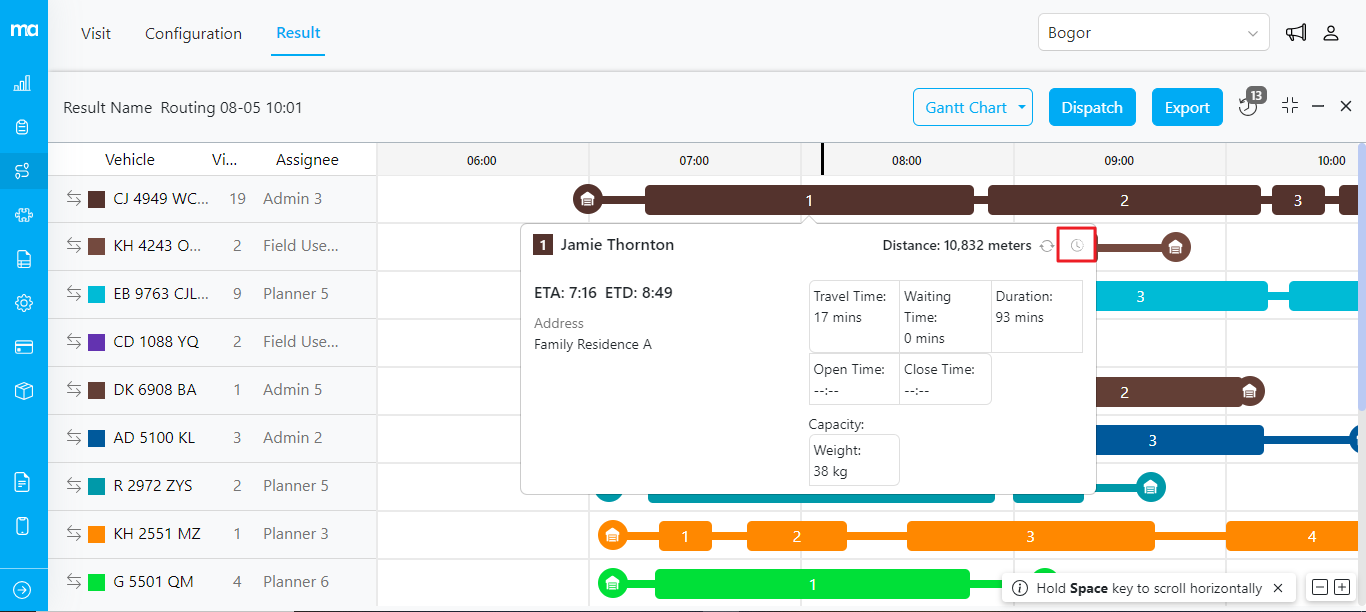The height and width of the screenshot is (612, 1366).
Task: Open the user profile icon
Action: [1331, 33]
